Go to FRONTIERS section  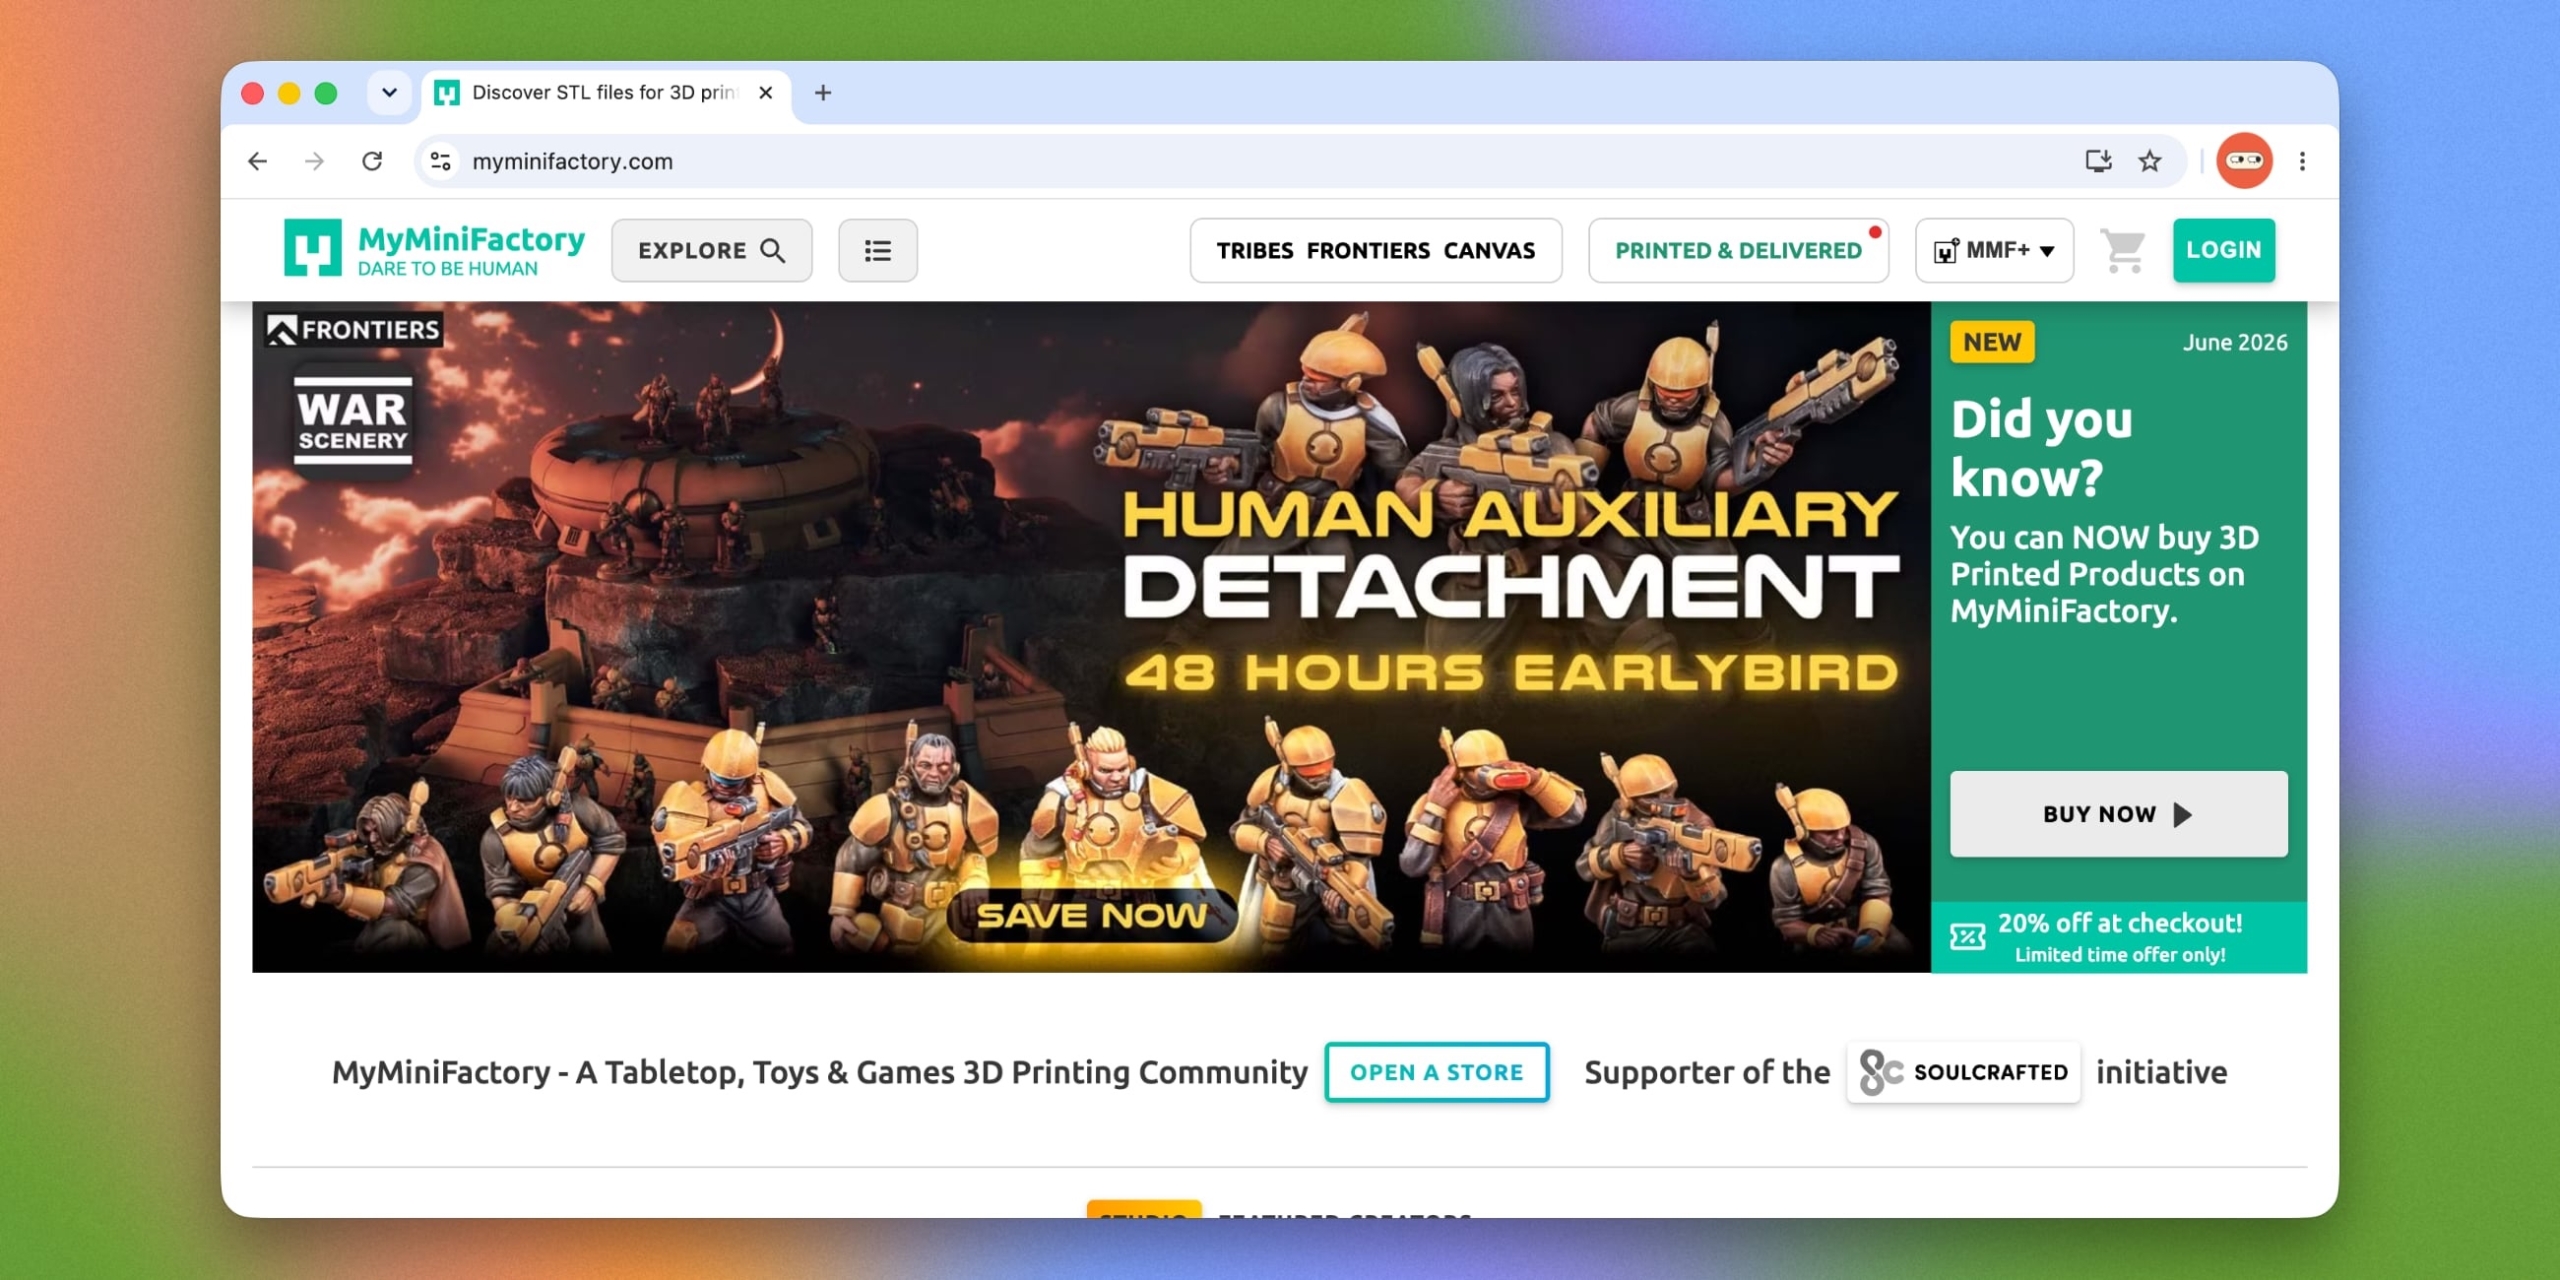click(x=1368, y=250)
